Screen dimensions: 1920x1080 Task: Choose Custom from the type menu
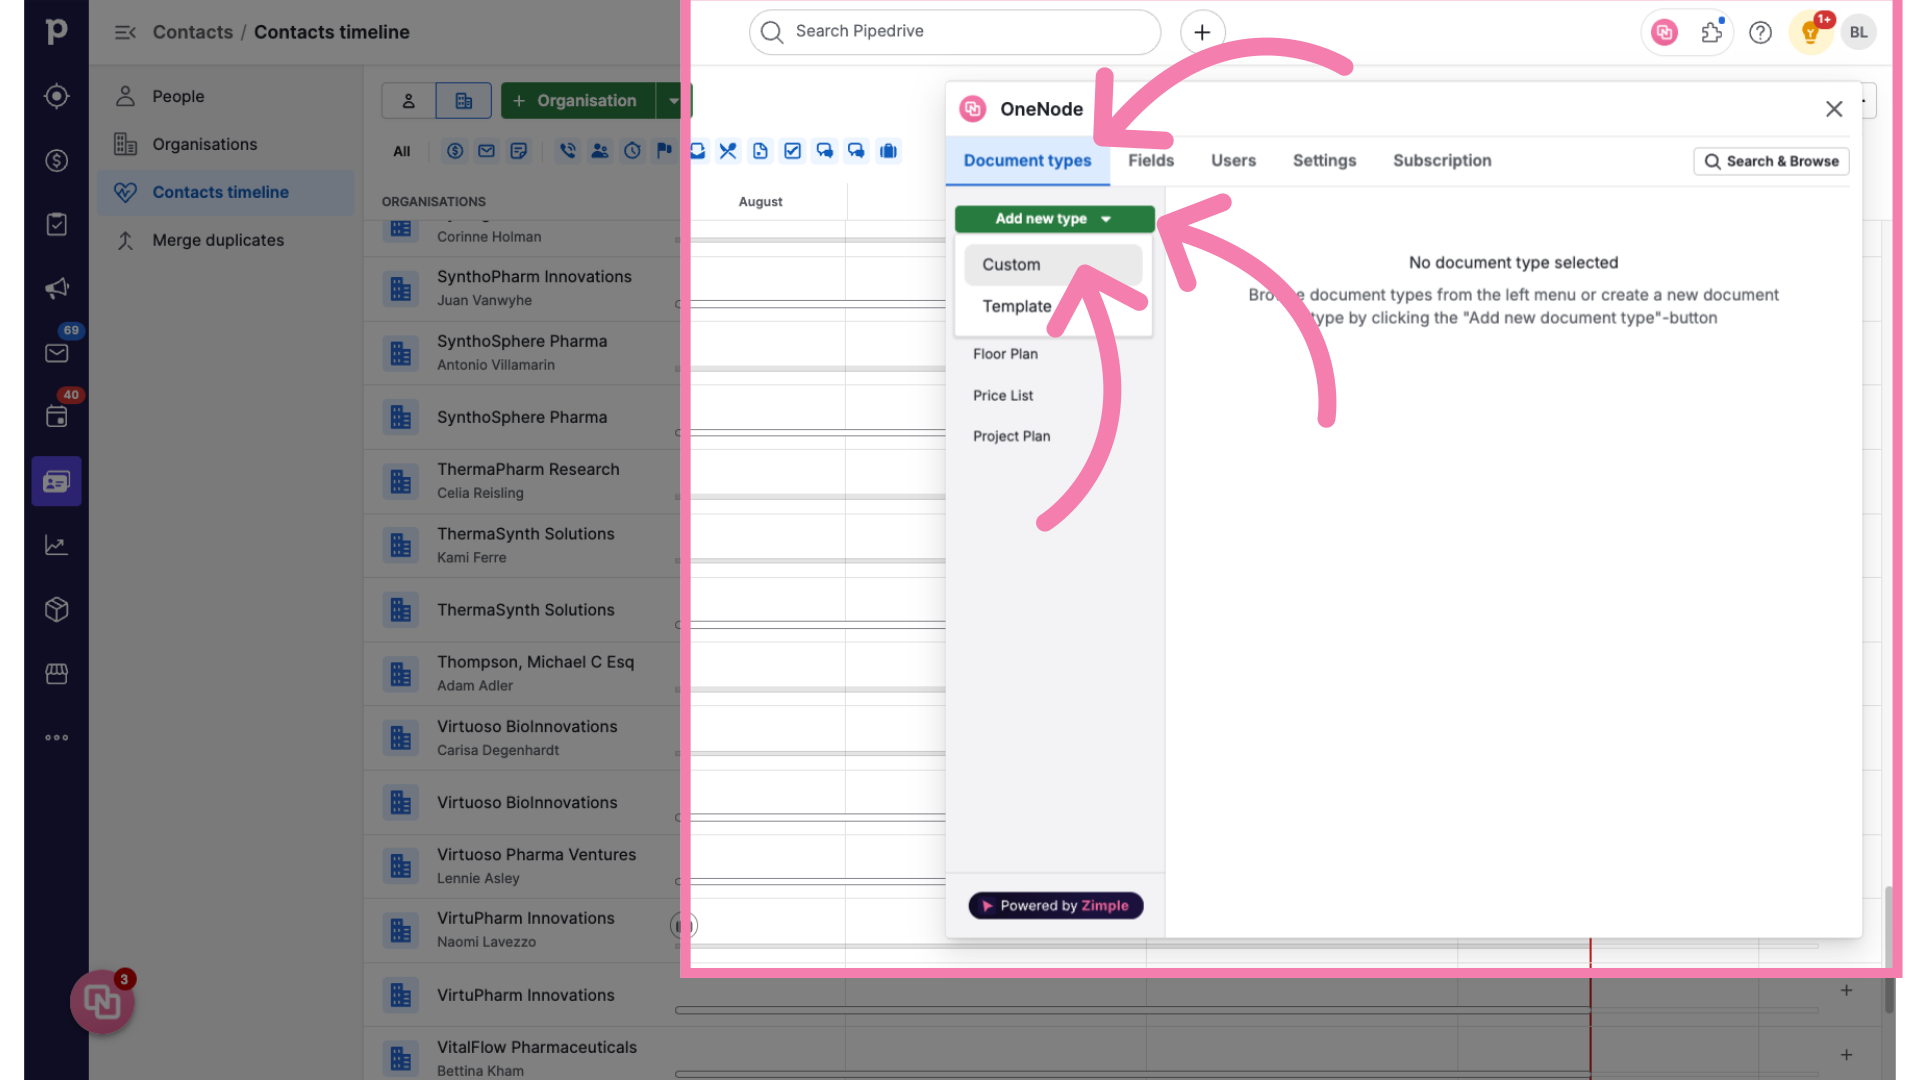(1053, 265)
